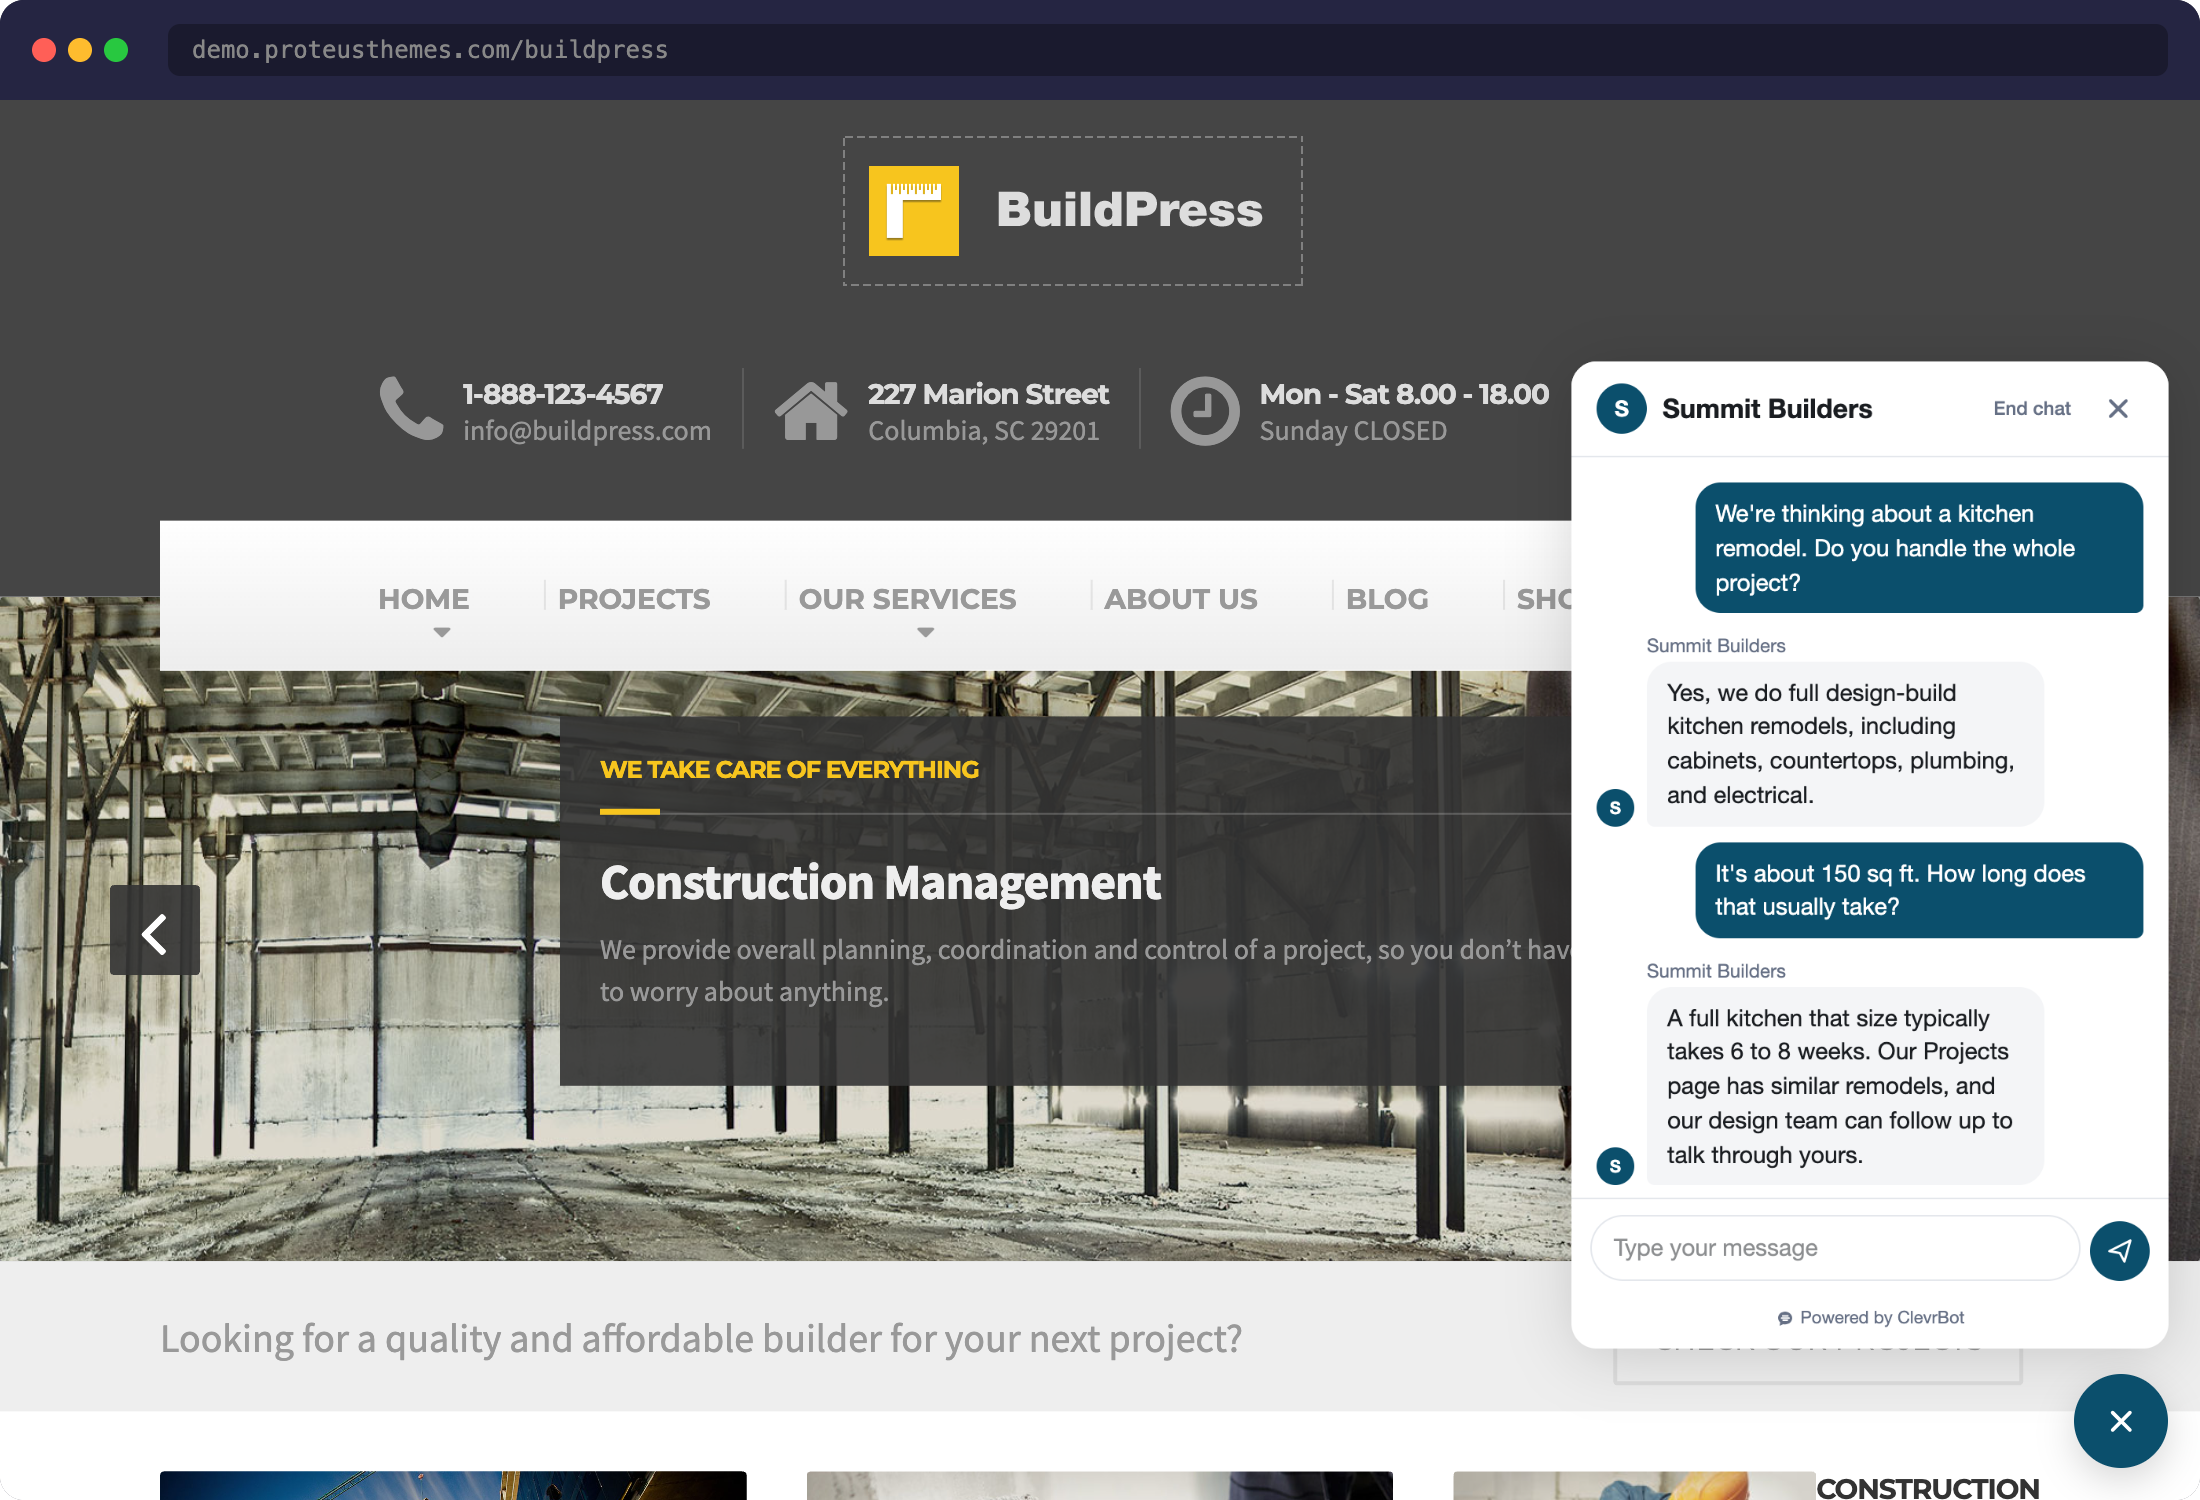Click the BuildPress yellow ruler logo
Viewport: 2200px width, 1500px height.
[x=913, y=211]
